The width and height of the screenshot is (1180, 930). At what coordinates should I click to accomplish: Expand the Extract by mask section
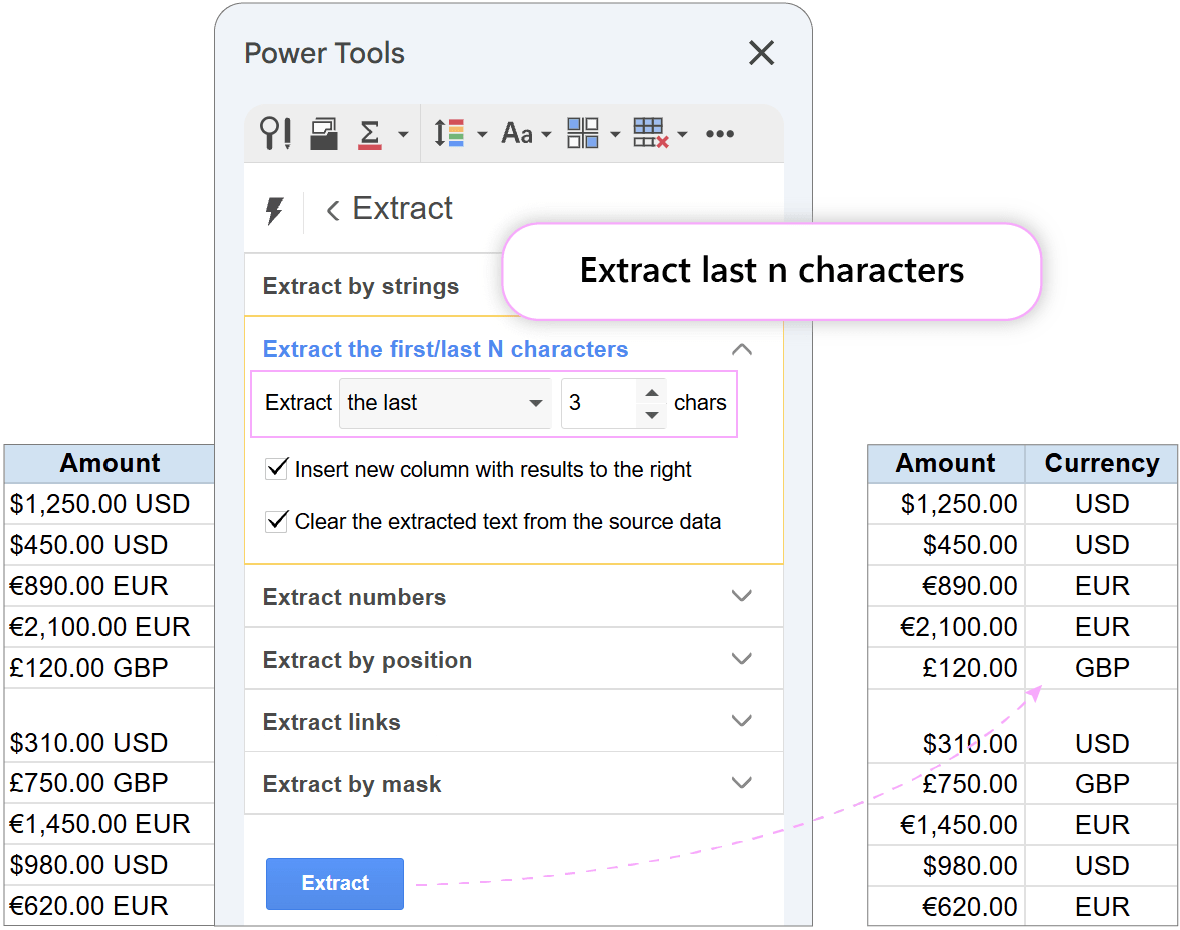(x=513, y=784)
